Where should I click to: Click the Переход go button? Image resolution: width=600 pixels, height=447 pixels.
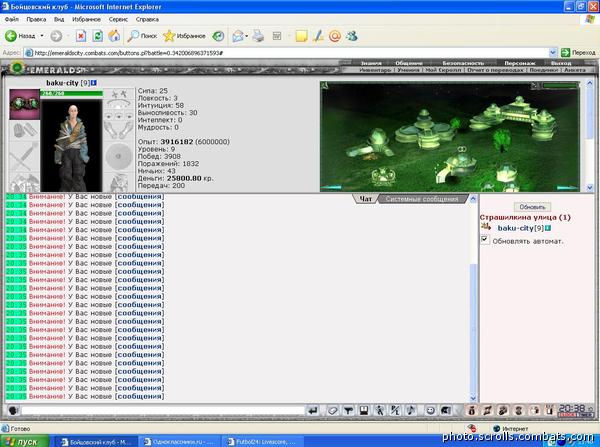coord(578,52)
